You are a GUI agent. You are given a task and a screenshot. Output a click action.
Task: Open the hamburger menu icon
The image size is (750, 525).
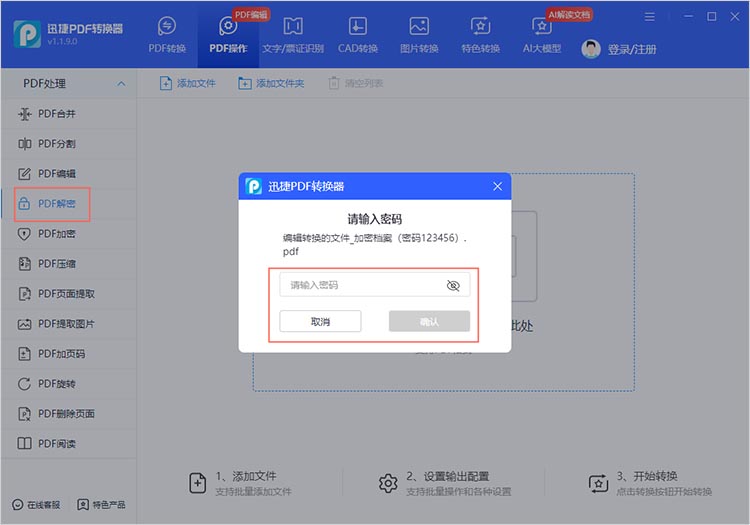(x=649, y=17)
